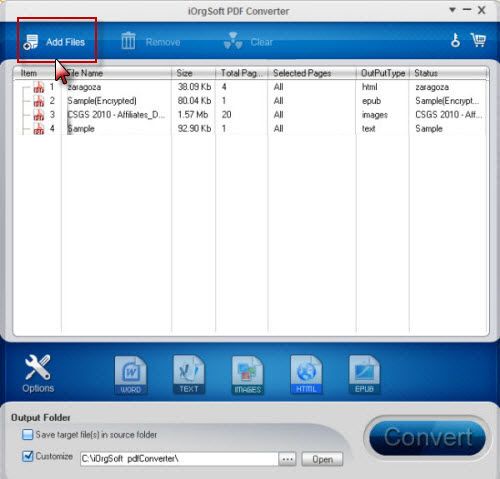Screen dimensions: 500x479
Task: Click the 80.04 Kb size cell
Action: pos(194,101)
